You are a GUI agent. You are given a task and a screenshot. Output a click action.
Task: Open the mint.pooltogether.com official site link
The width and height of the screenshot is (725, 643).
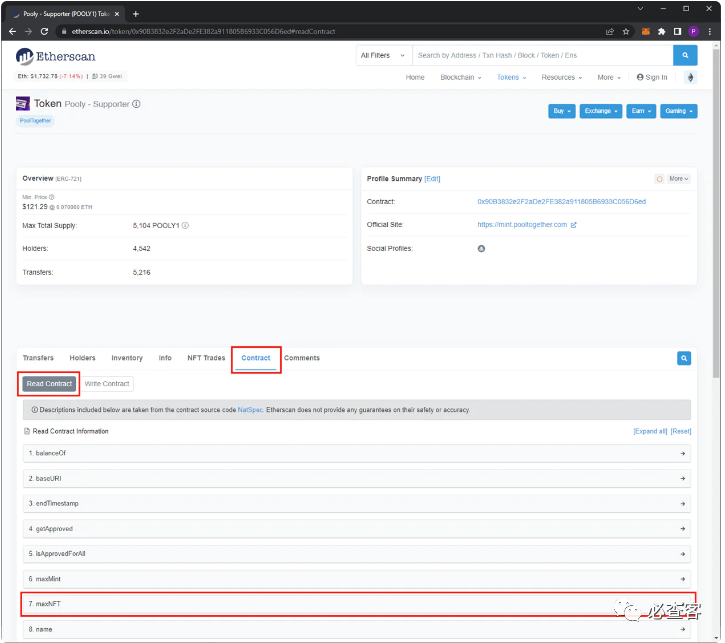point(522,225)
